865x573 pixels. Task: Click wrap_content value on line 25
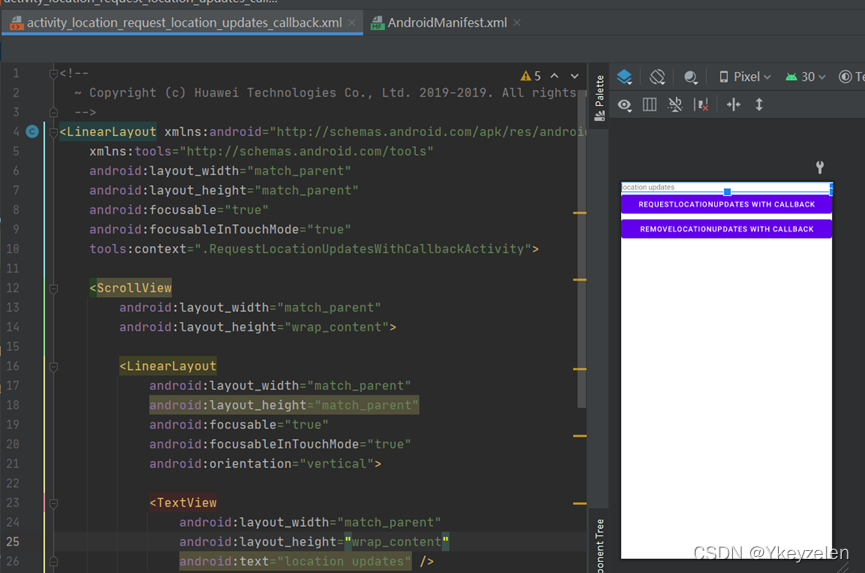click(397, 542)
